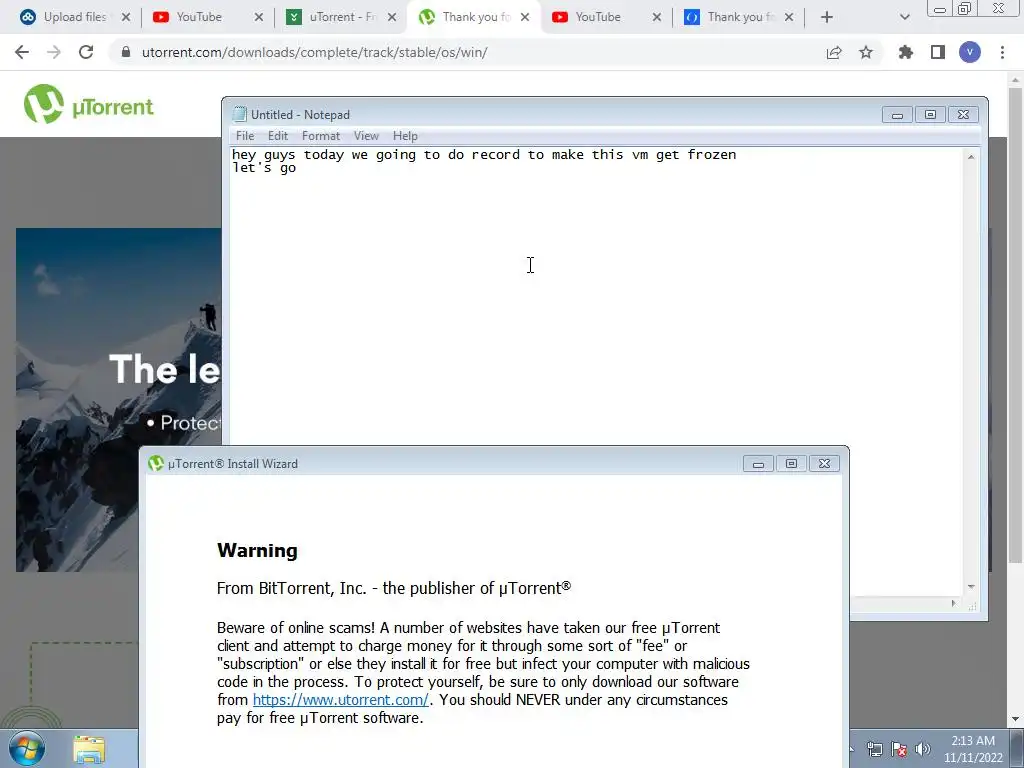This screenshot has height=768, width=1024.
Task: Open Notepad Format menu
Action: click(x=321, y=136)
